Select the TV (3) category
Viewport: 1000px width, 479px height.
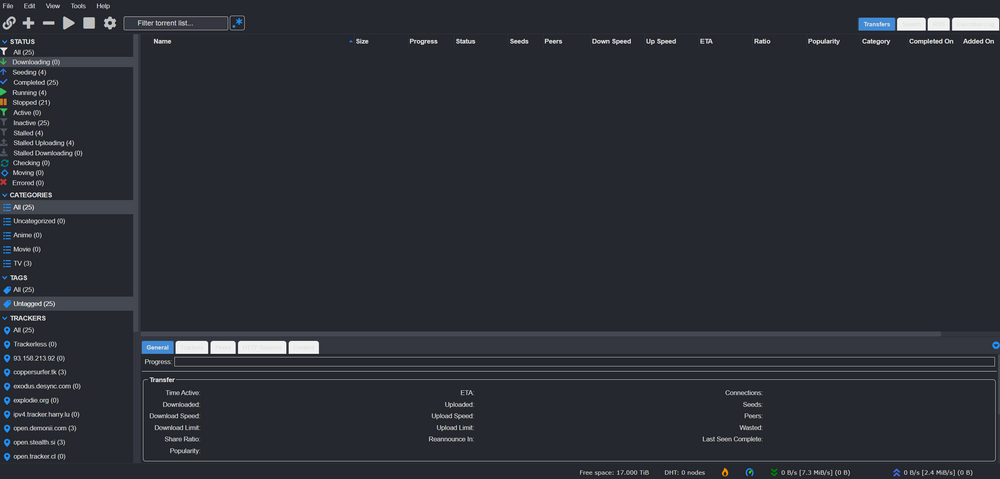[x=66, y=263]
